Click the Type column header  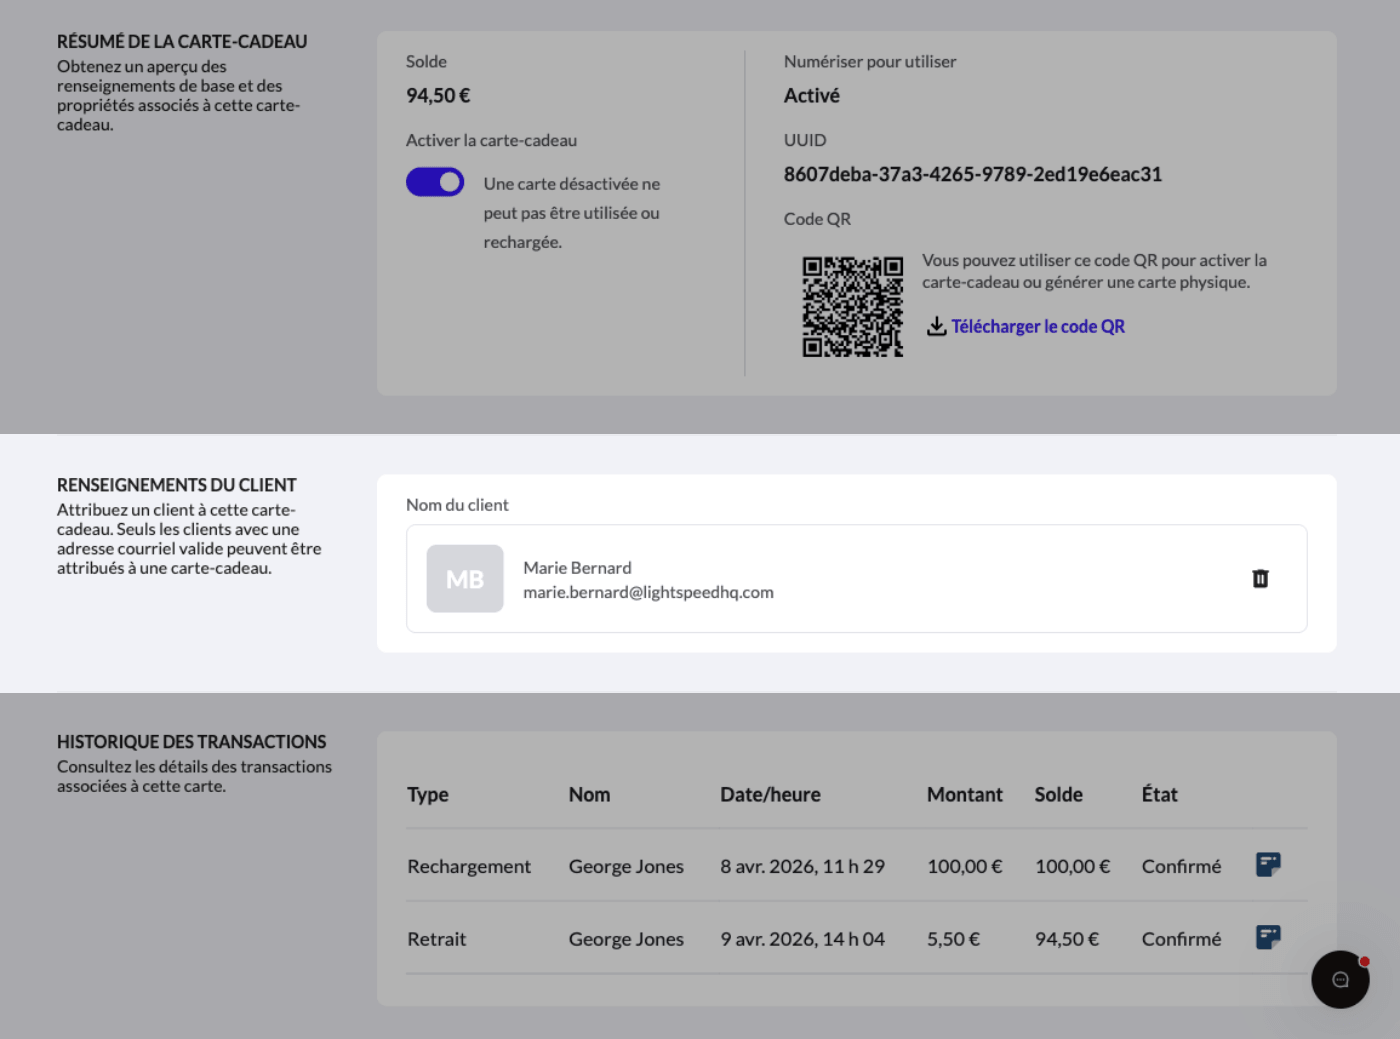(428, 795)
